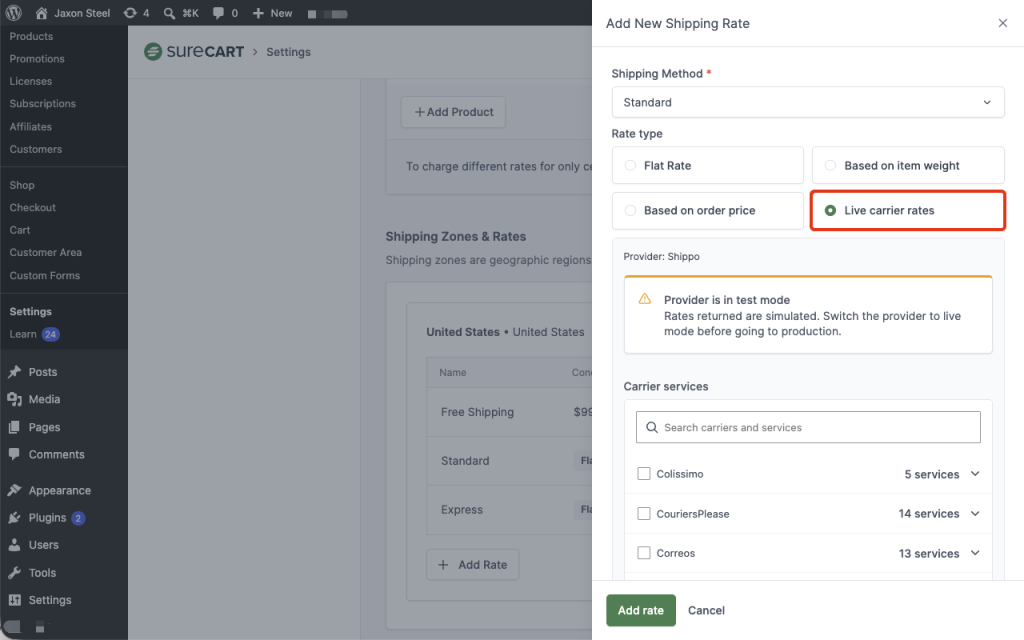The image size is (1024, 640).
Task: Click the search magnifier icon in admin bar
Action: (169, 13)
